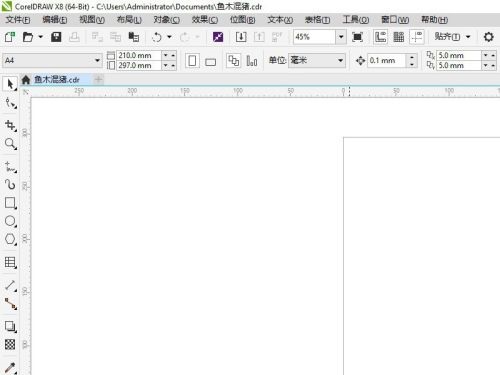Open the File menu
500x375 pixels.
(18, 20)
